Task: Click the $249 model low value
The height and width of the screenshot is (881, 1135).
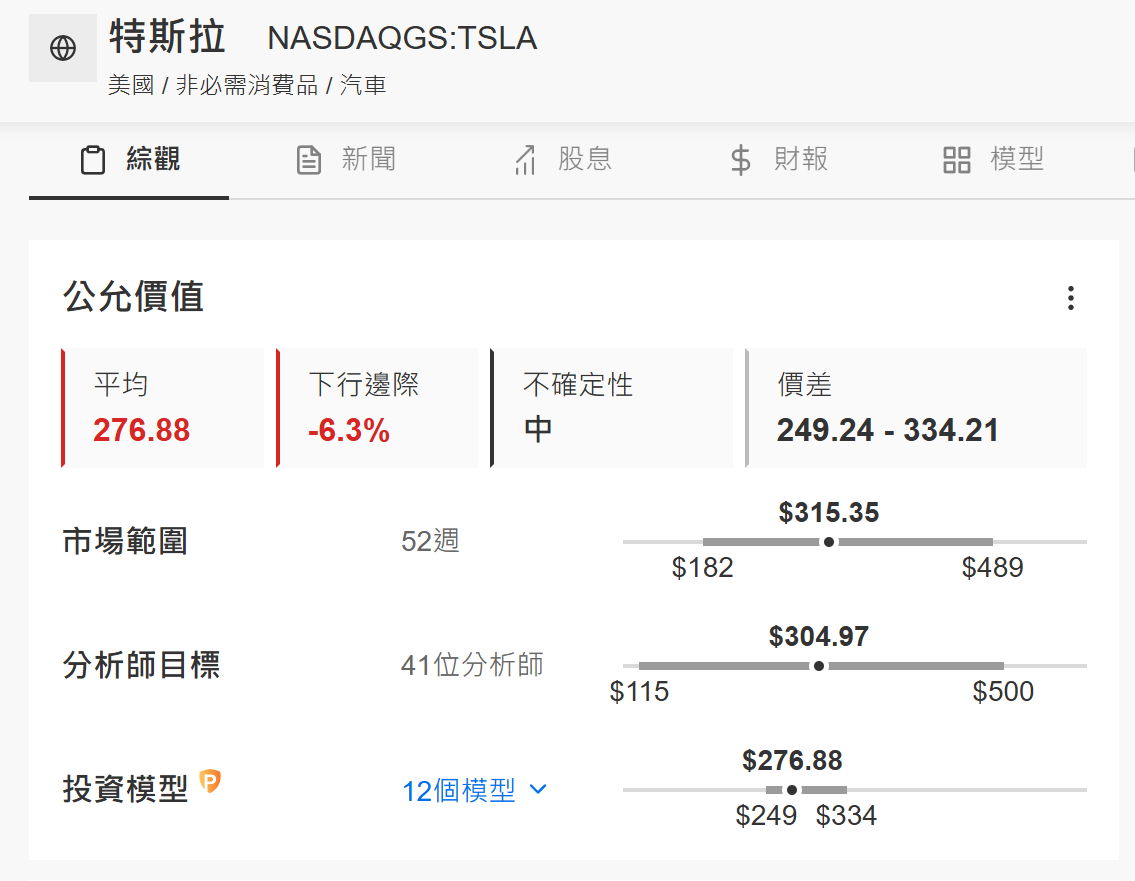Action: (x=766, y=816)
